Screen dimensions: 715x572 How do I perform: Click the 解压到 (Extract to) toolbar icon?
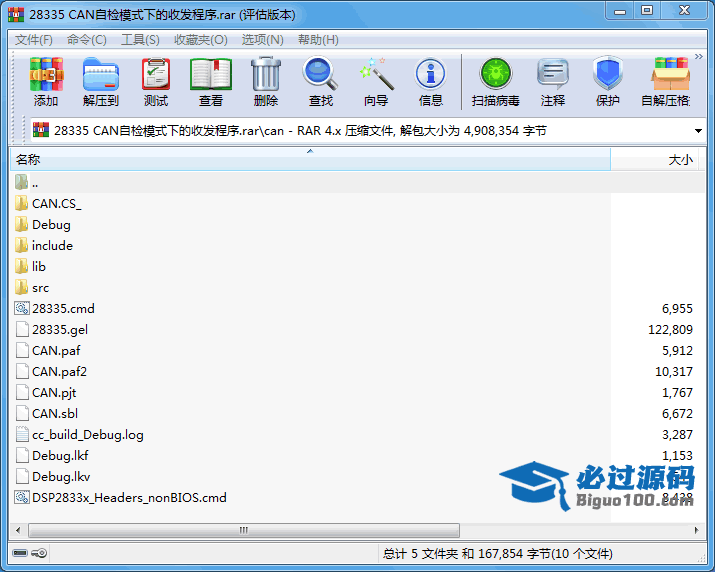click(100, 82)
